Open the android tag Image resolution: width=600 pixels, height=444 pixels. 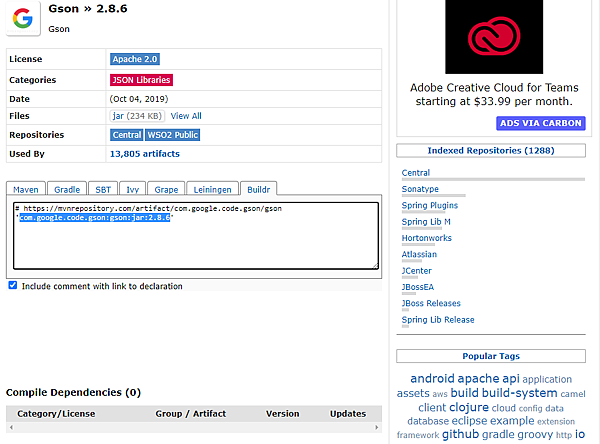coord(432,379)
